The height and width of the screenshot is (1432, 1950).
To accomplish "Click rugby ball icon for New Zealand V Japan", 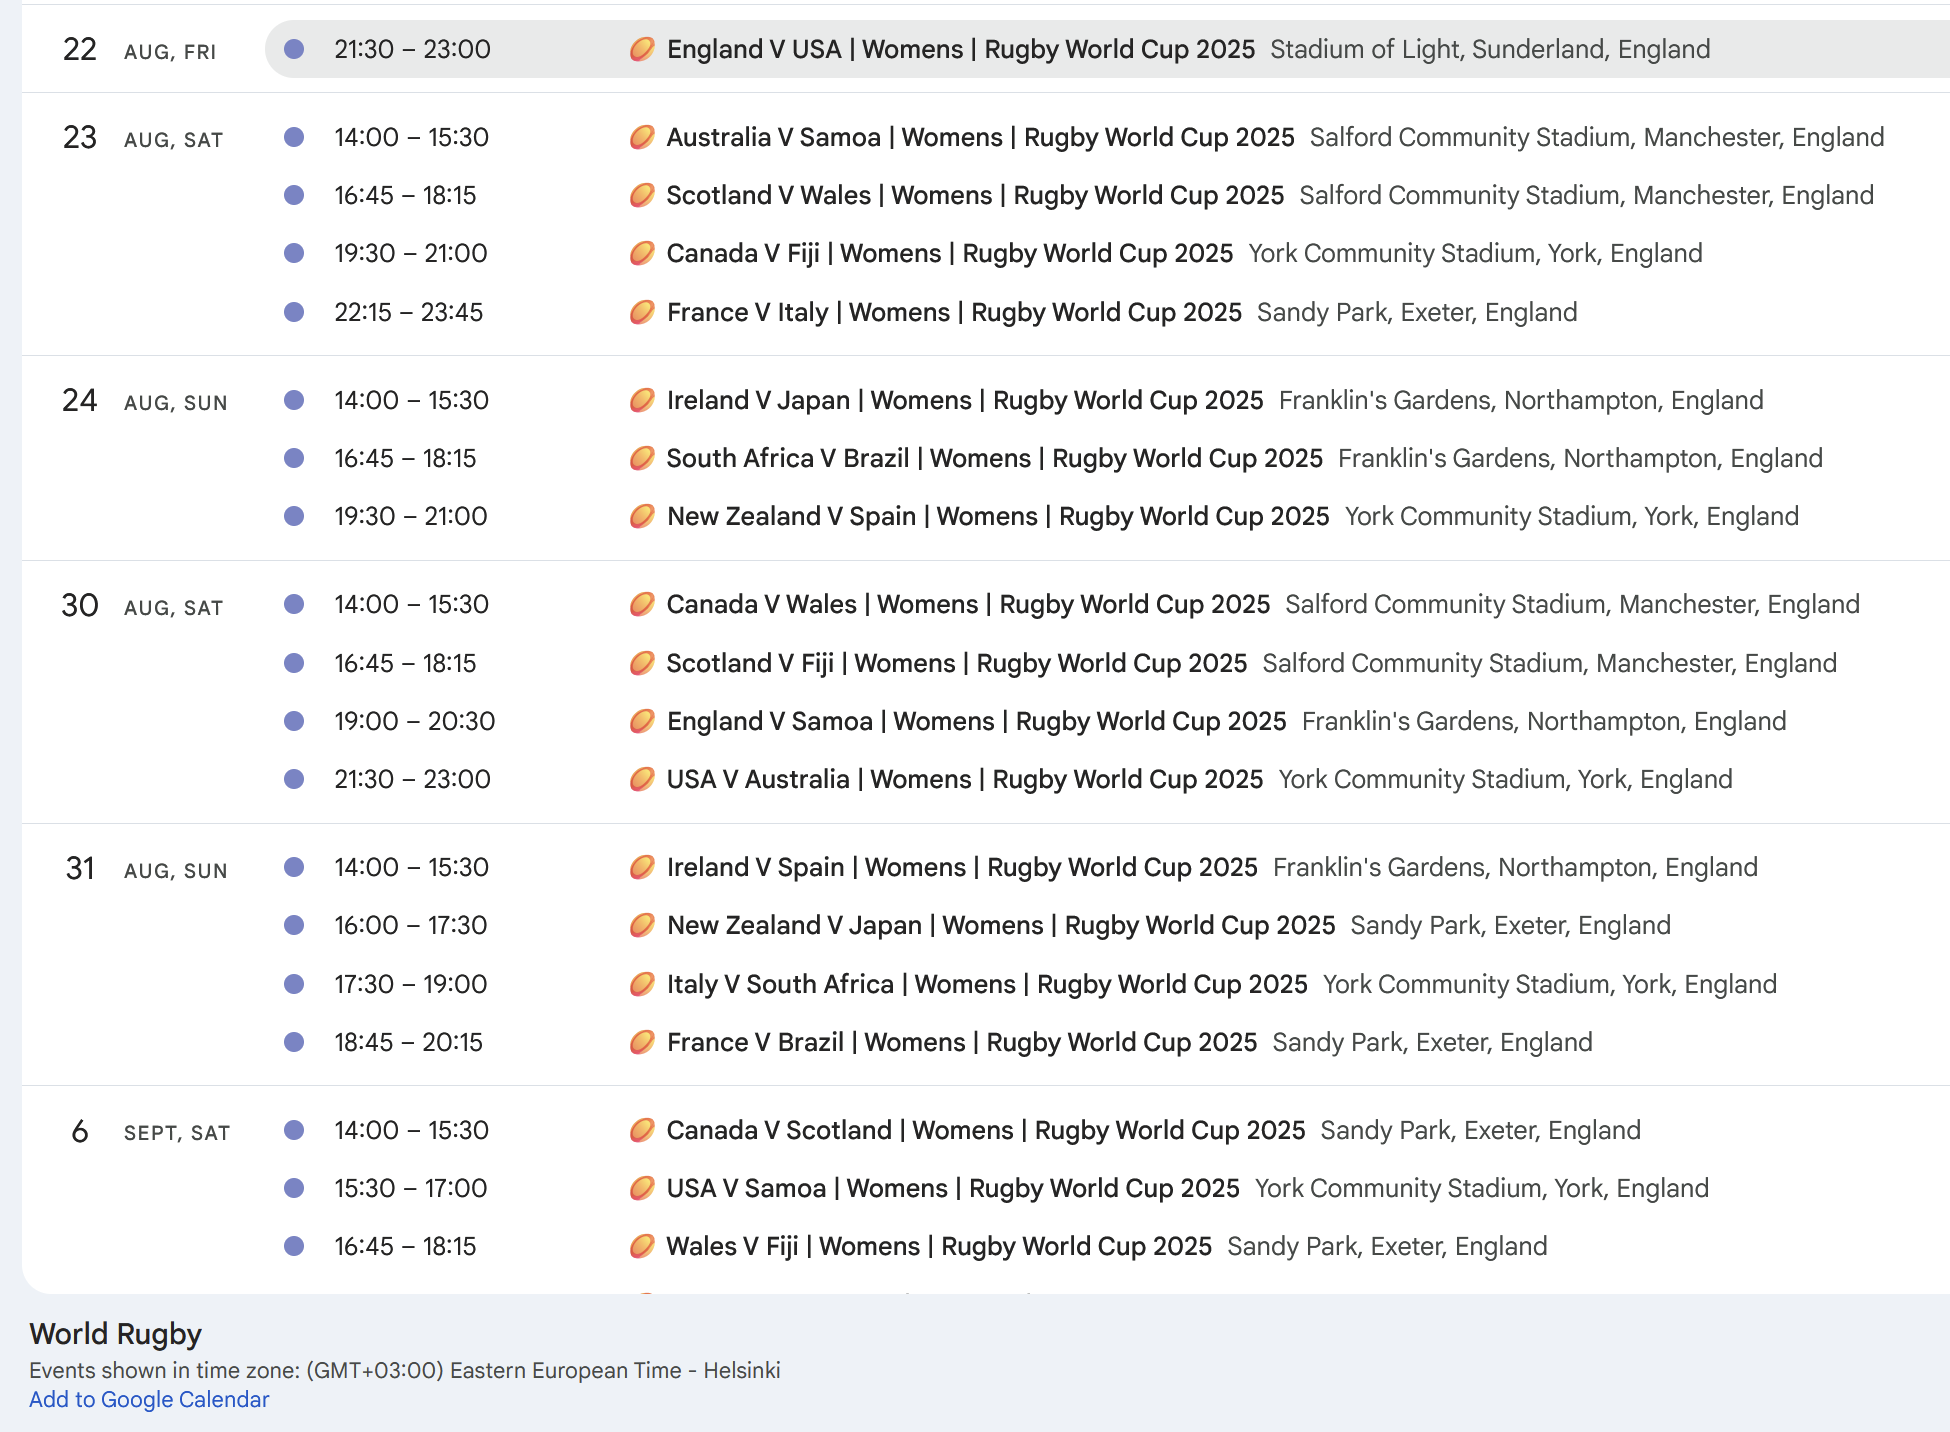I will click(x=642, y=925).
